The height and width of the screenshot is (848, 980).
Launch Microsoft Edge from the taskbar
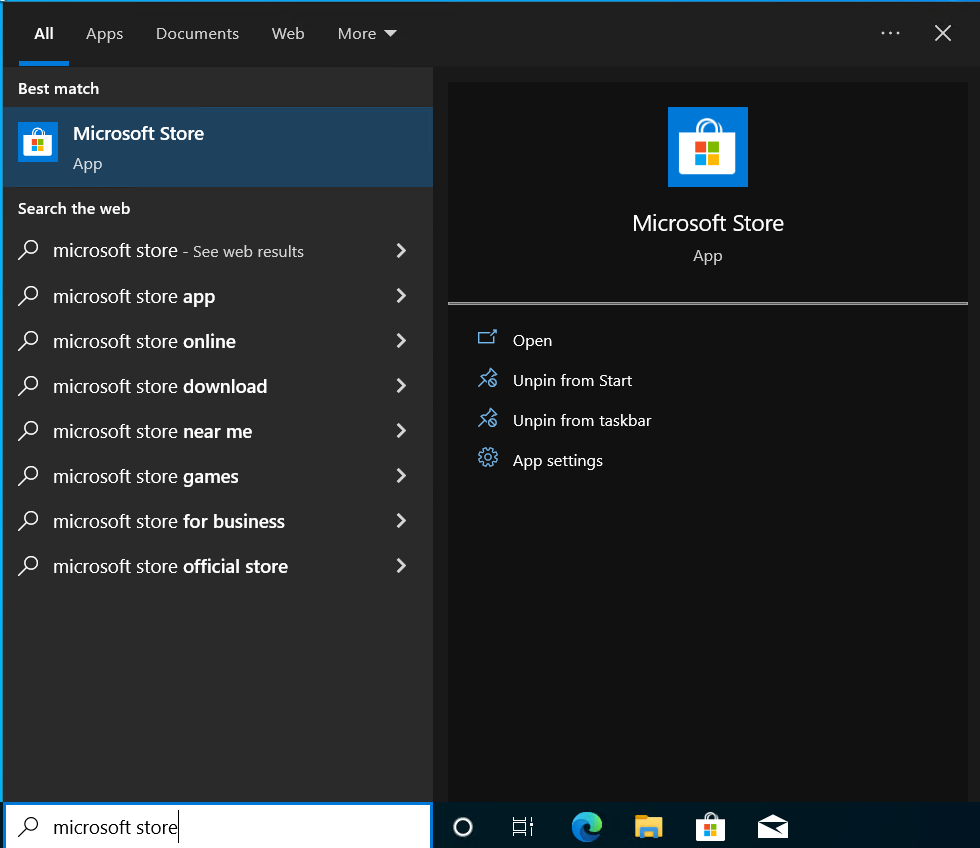[587, 826]
